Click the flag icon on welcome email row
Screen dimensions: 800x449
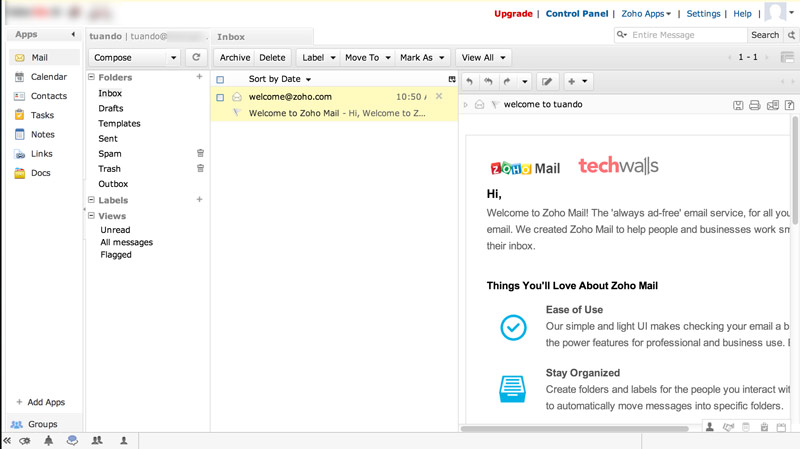(x=236, y=113)
